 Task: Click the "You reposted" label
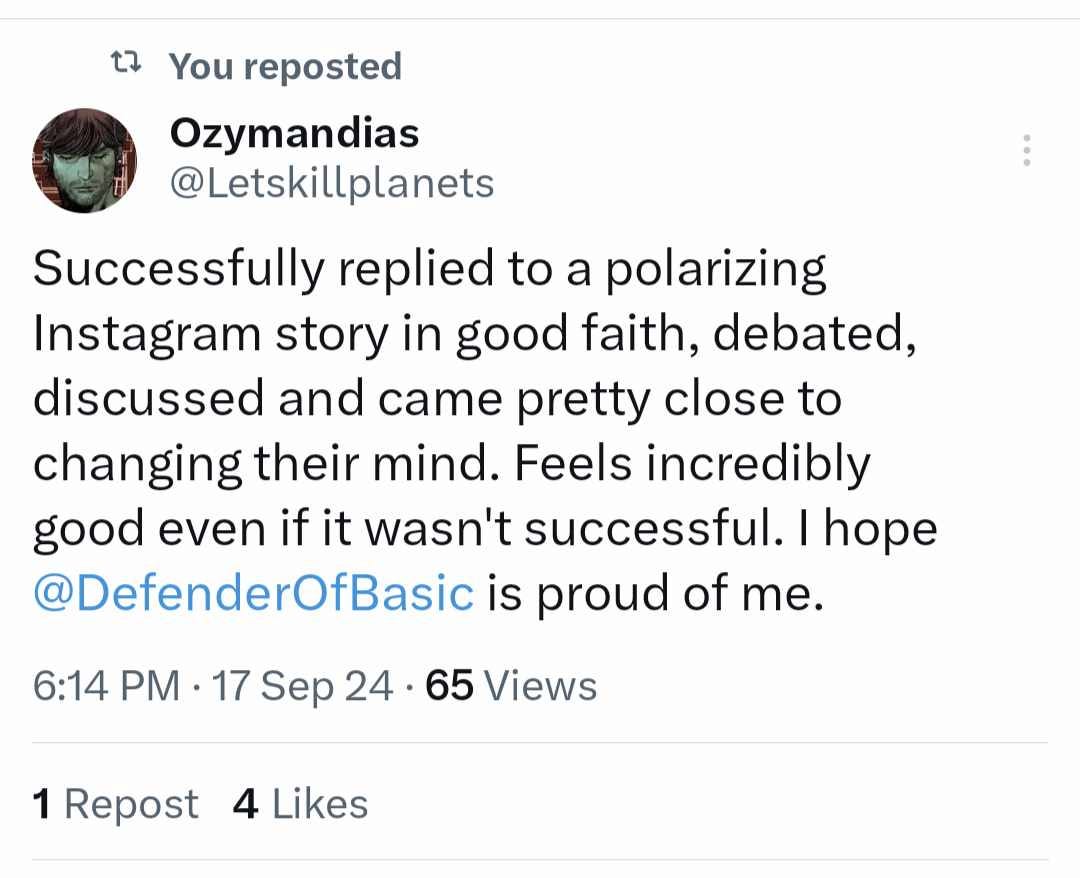(x=285, y=66)
